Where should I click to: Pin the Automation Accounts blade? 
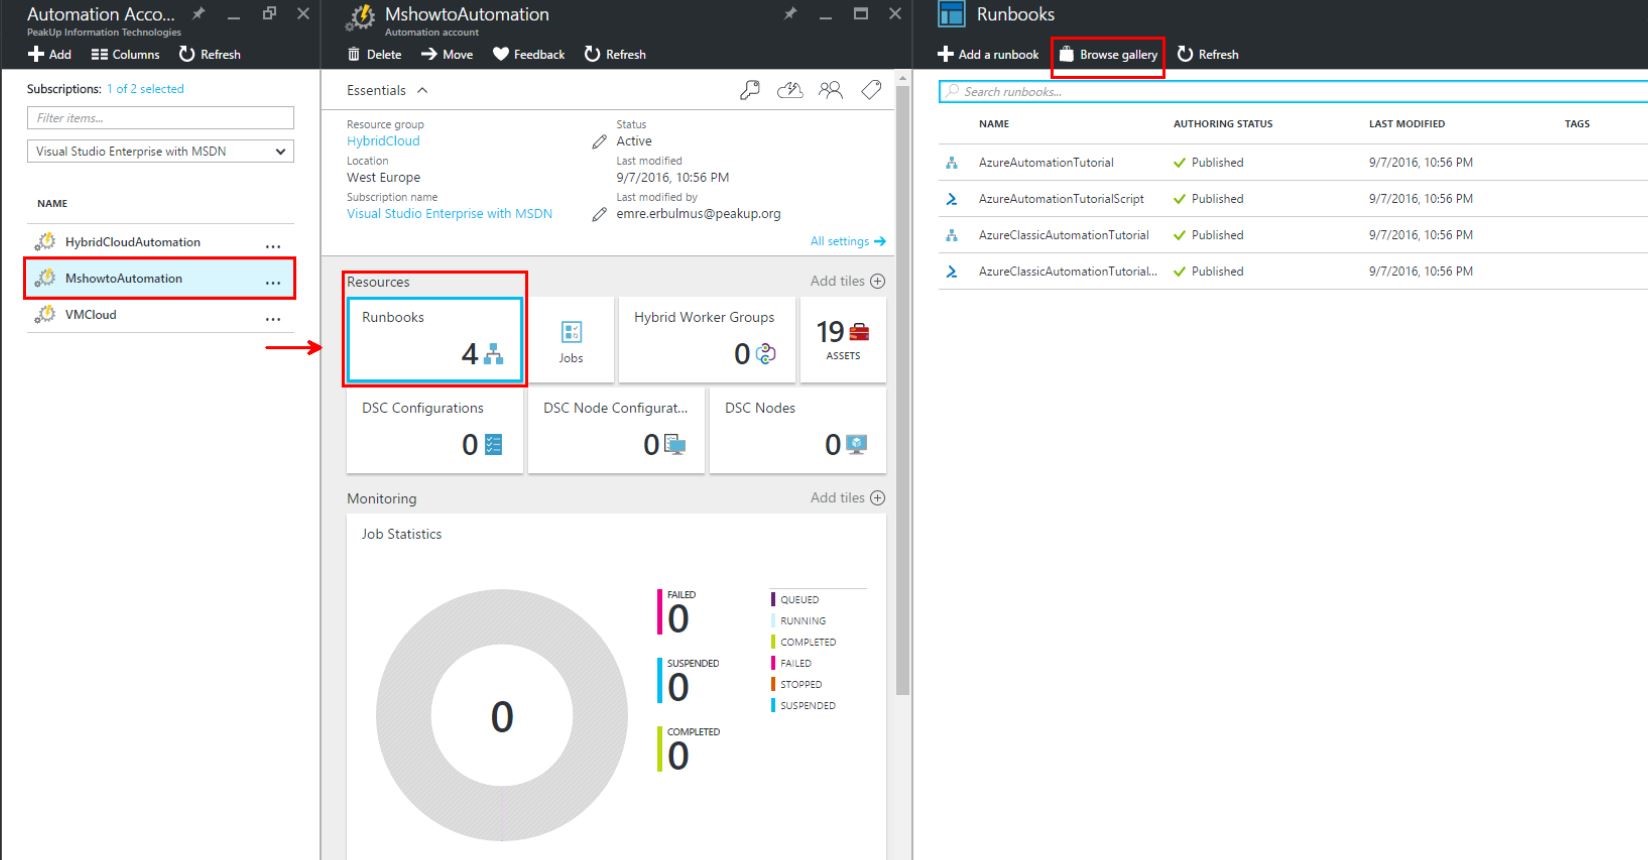pos(198,14)
